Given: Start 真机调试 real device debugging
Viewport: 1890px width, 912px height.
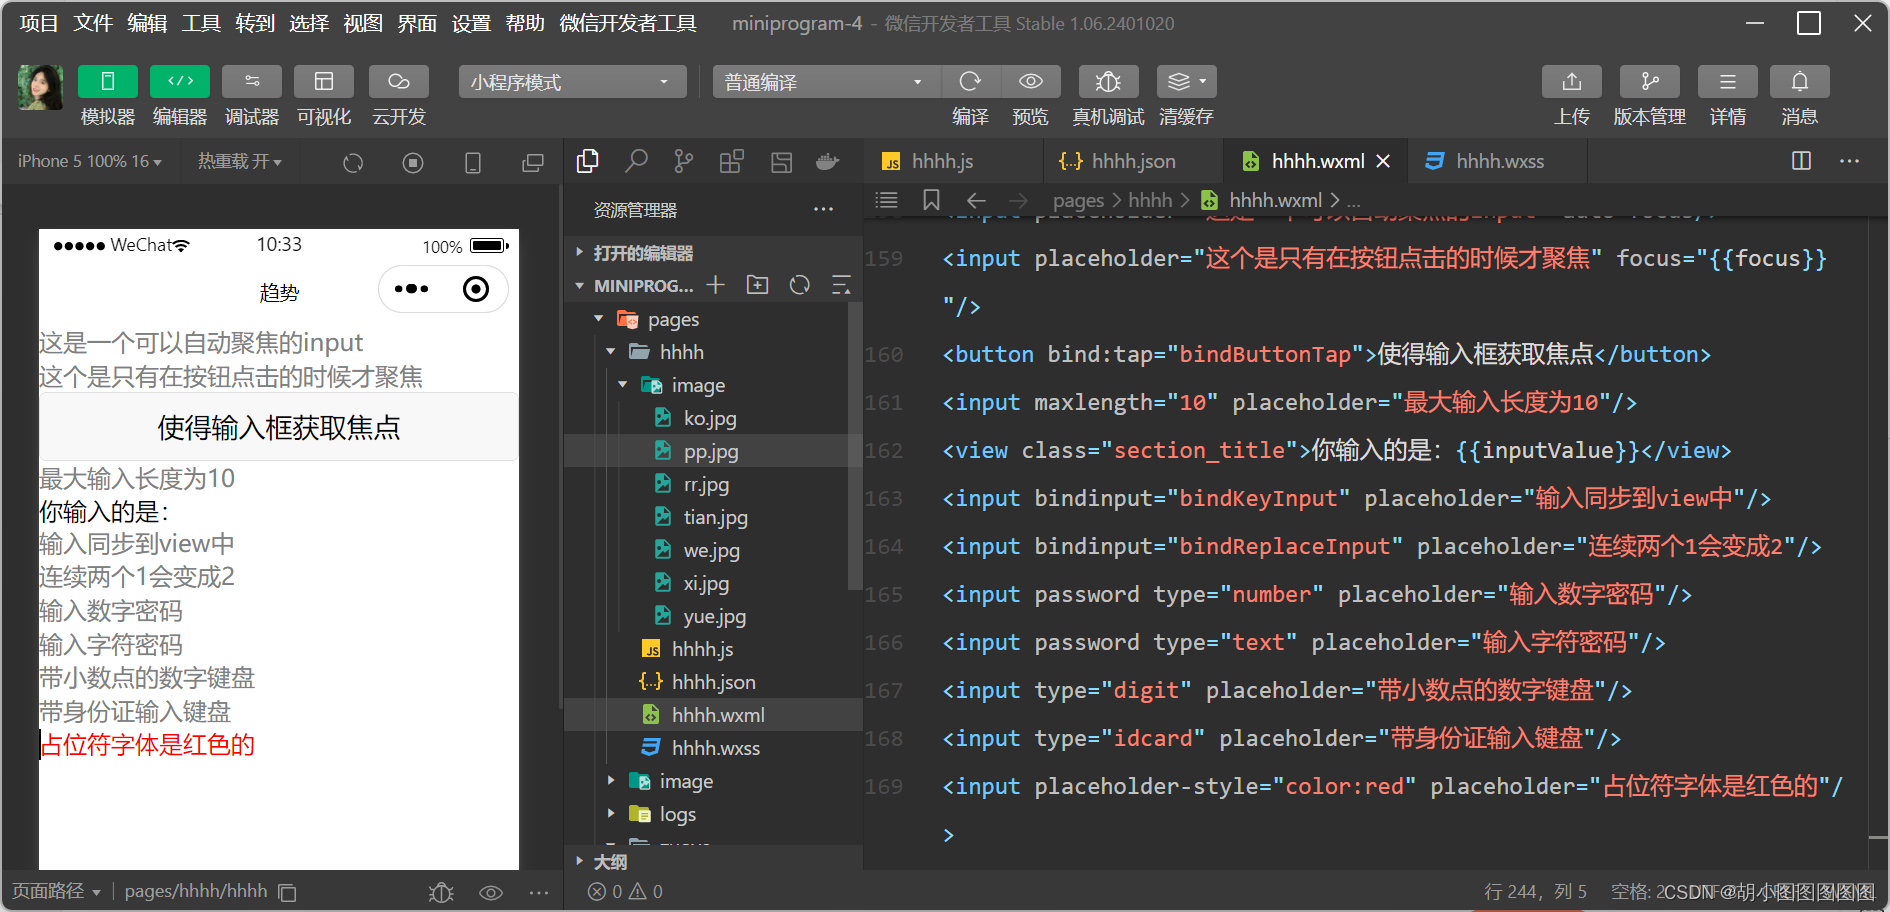Looking at the screenshot, I should [1108, 81].
